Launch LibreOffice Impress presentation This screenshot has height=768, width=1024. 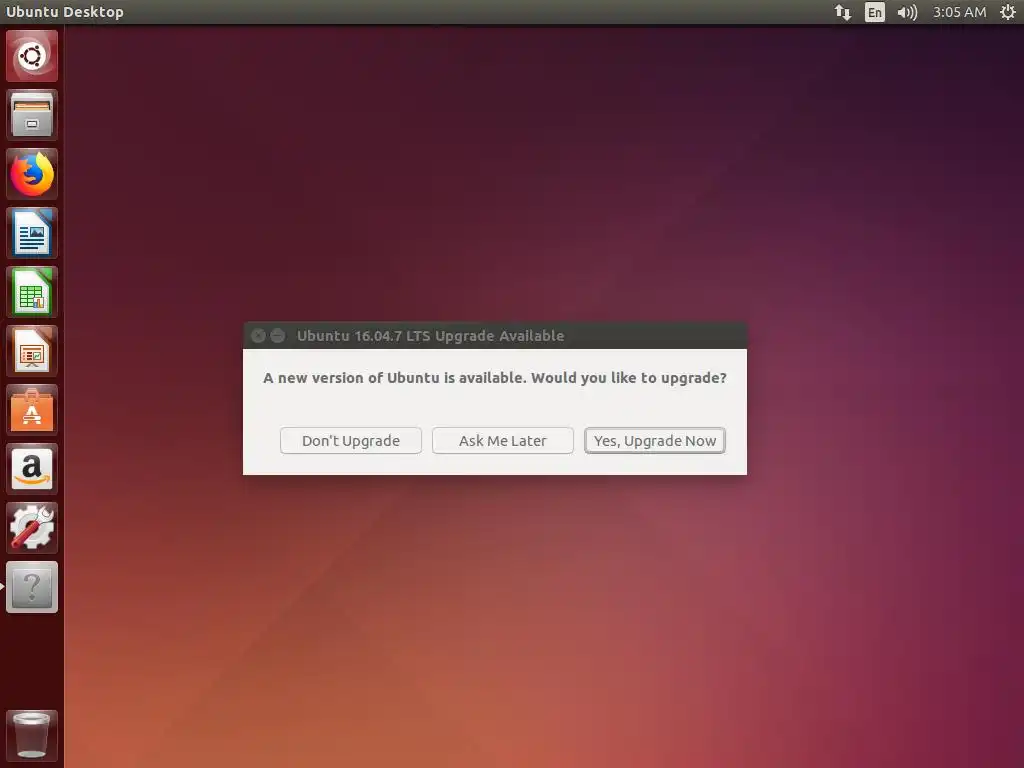point(31,351)
